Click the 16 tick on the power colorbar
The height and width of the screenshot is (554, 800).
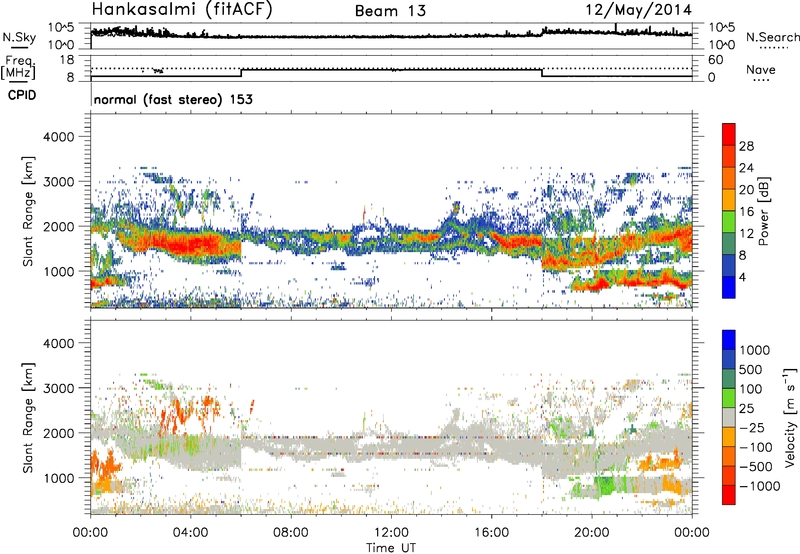[x=746, y=212]
